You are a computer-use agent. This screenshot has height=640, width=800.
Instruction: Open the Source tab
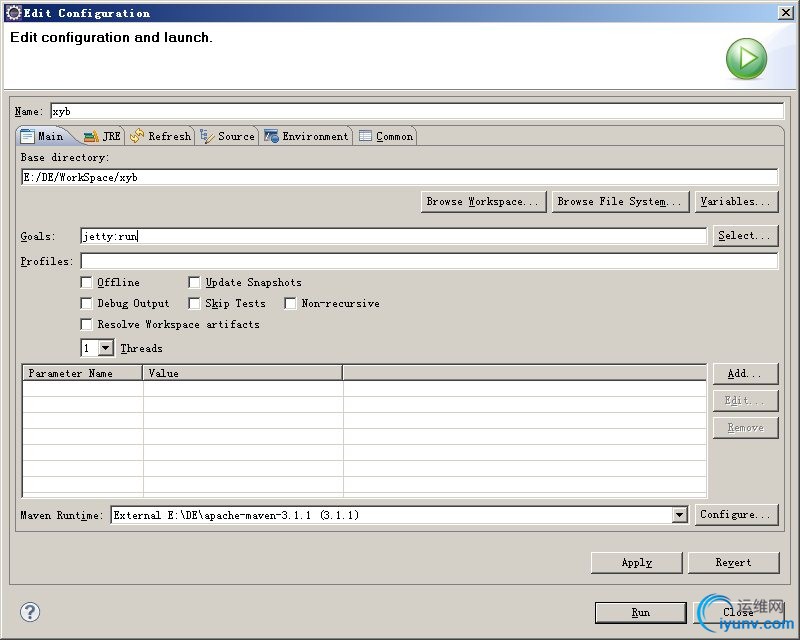click(x=228, y=136)
